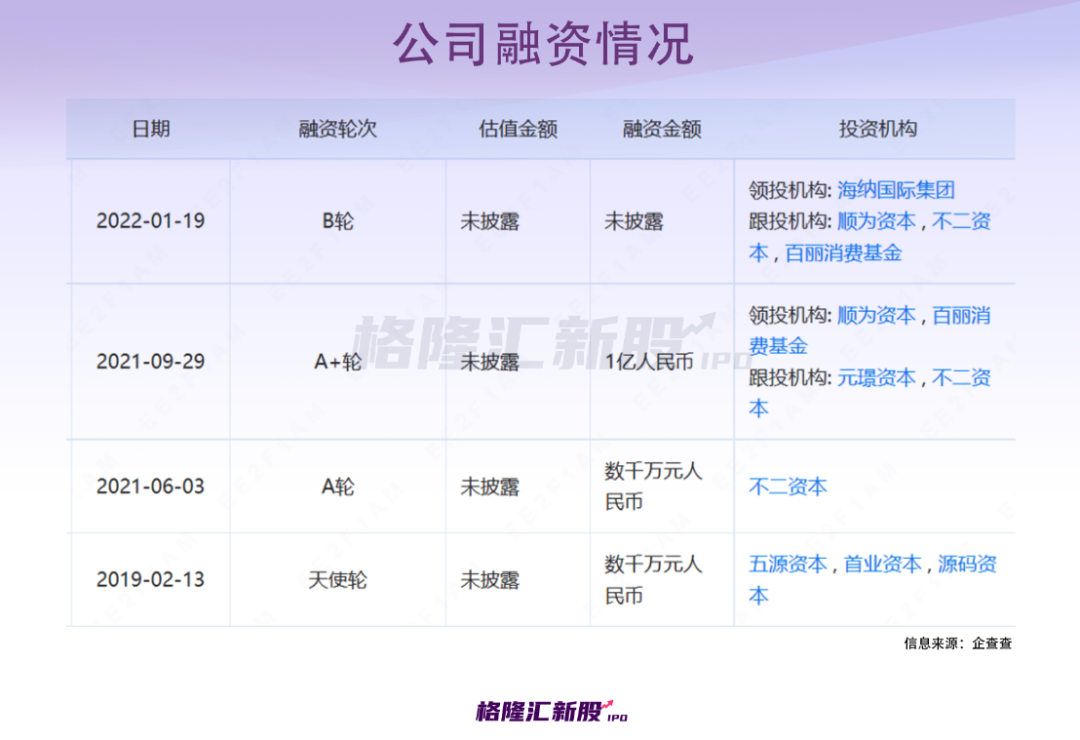1080x740 pixels.
Task: Click the 顺为资本 link in the A+轮 row
Action: point(876,316)
